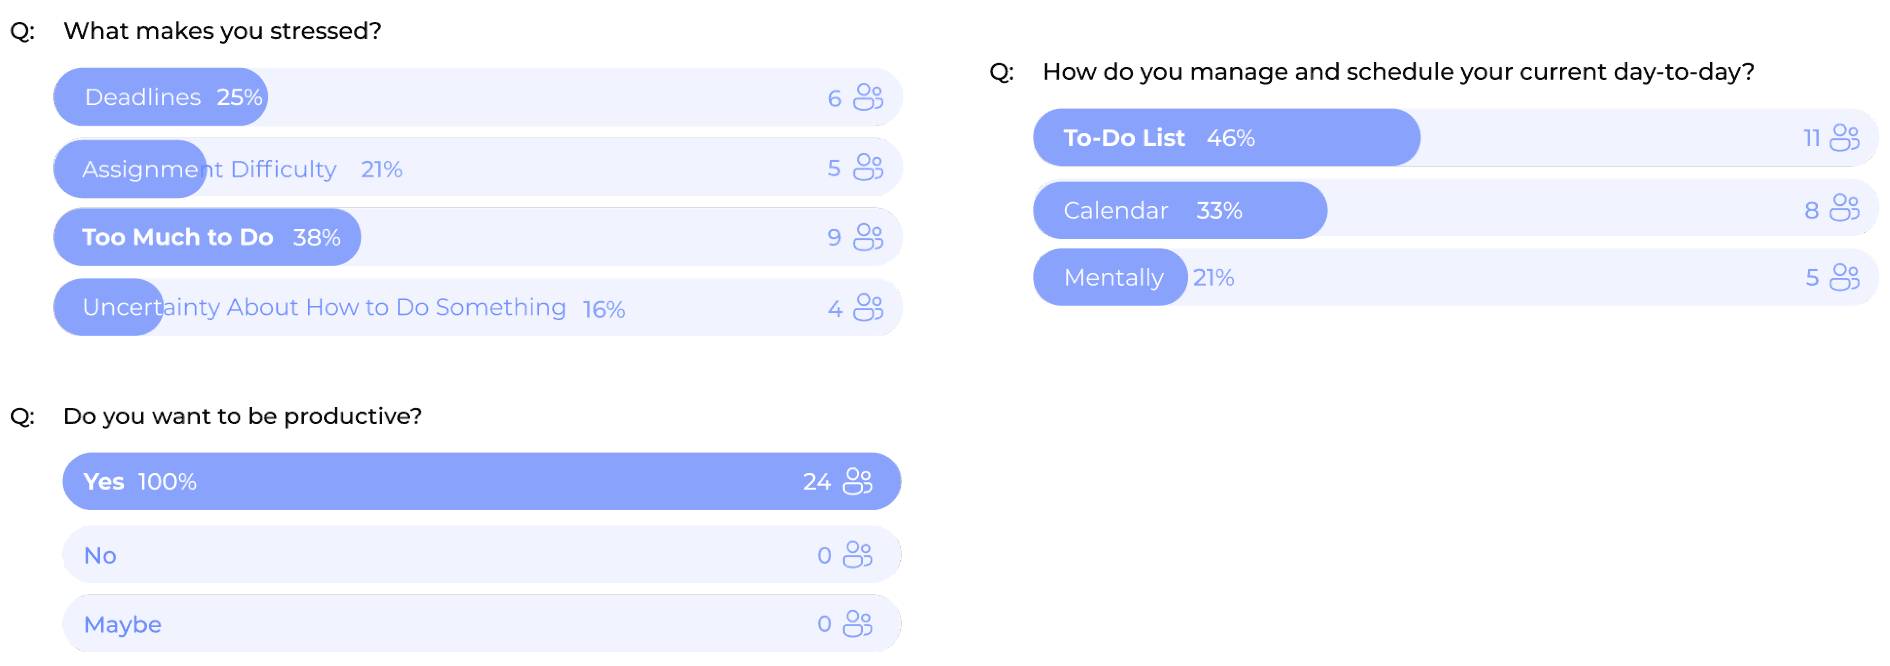Select the "Deadlines" poll answer
This screenshot has width=1890, height=666.
[143, 97]
